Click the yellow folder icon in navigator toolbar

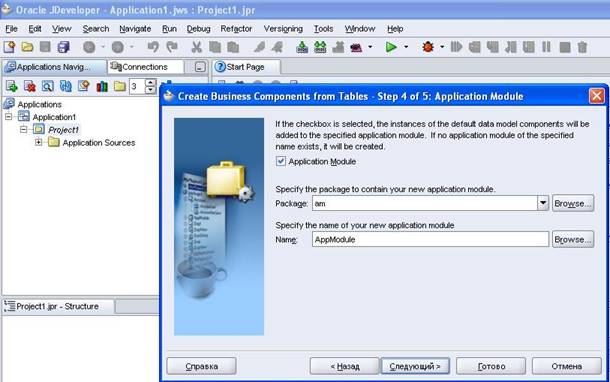[120, 86]
